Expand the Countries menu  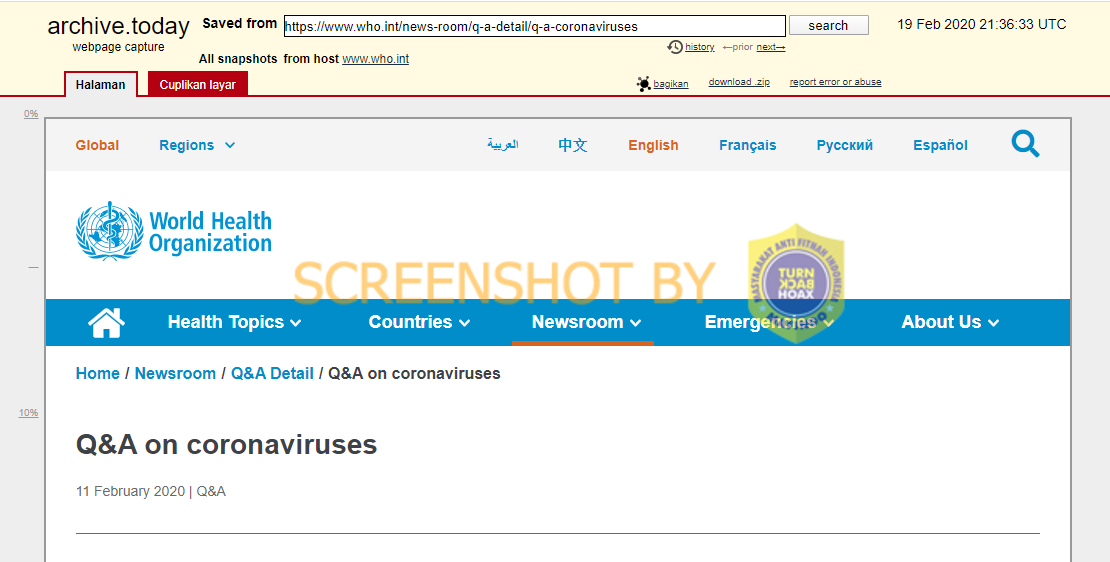tap(419, 322)
